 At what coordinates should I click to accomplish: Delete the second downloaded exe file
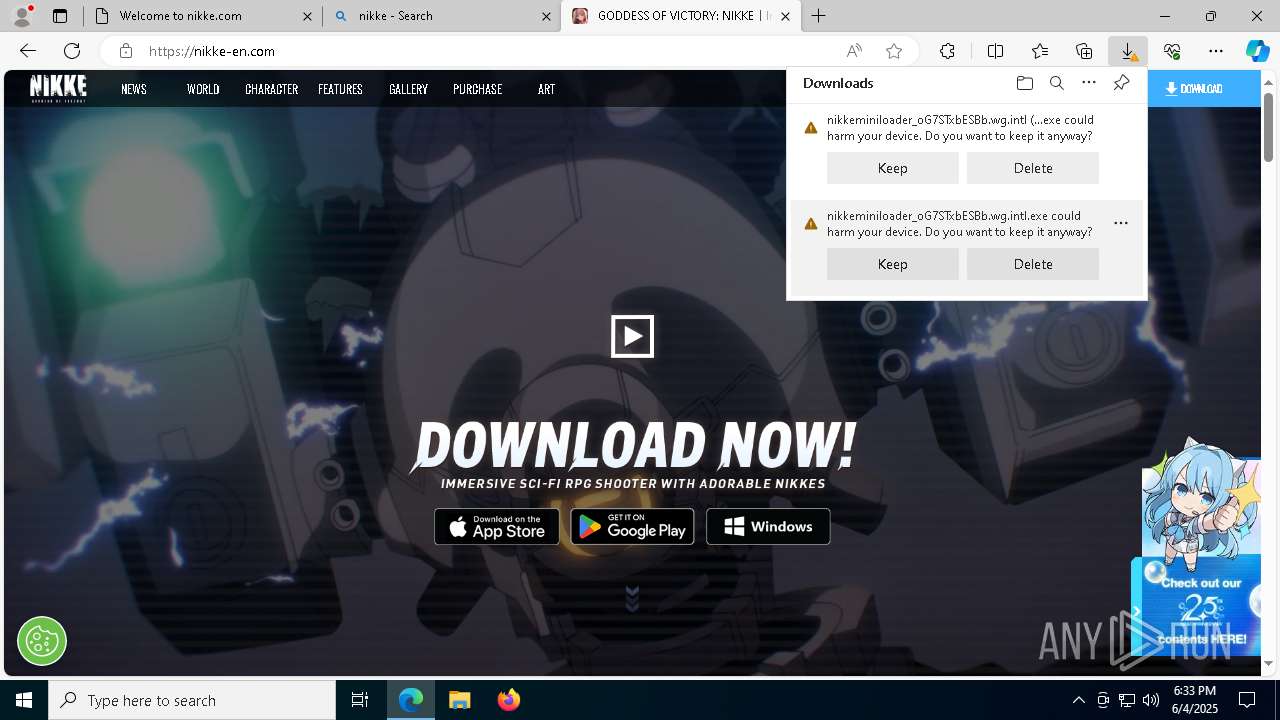[x=1033, y=264]
